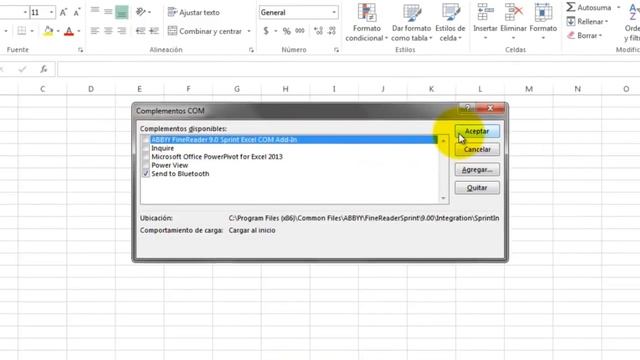Click the fx insert function icon
Image resolution: width=640 pixels, height=360 pixels.
(x=44, y=69)
